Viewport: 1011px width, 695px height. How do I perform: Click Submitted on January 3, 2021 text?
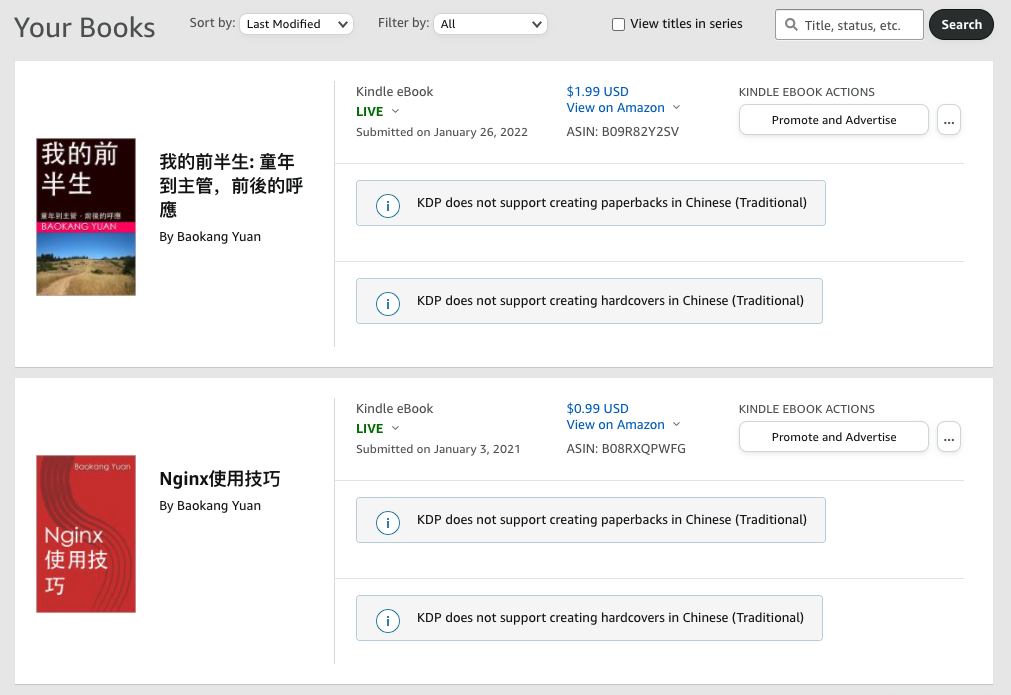[x=438, y=449]
